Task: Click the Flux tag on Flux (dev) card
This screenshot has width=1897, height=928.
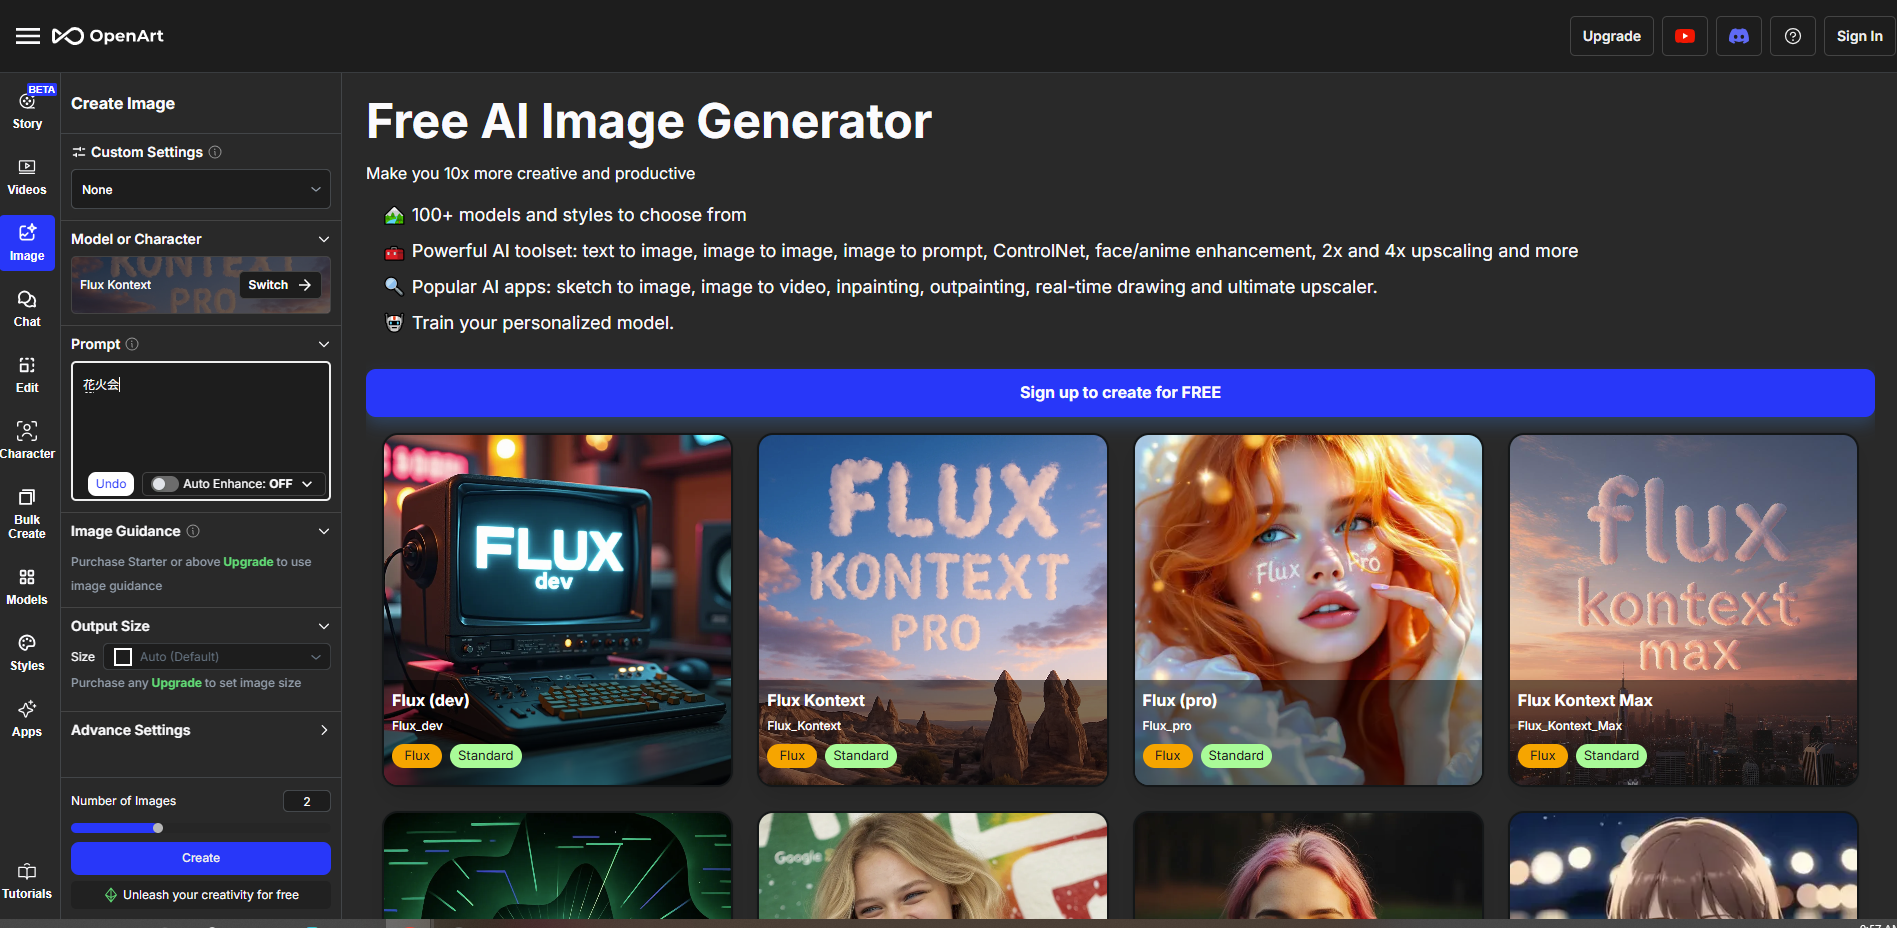Action: 417,756
